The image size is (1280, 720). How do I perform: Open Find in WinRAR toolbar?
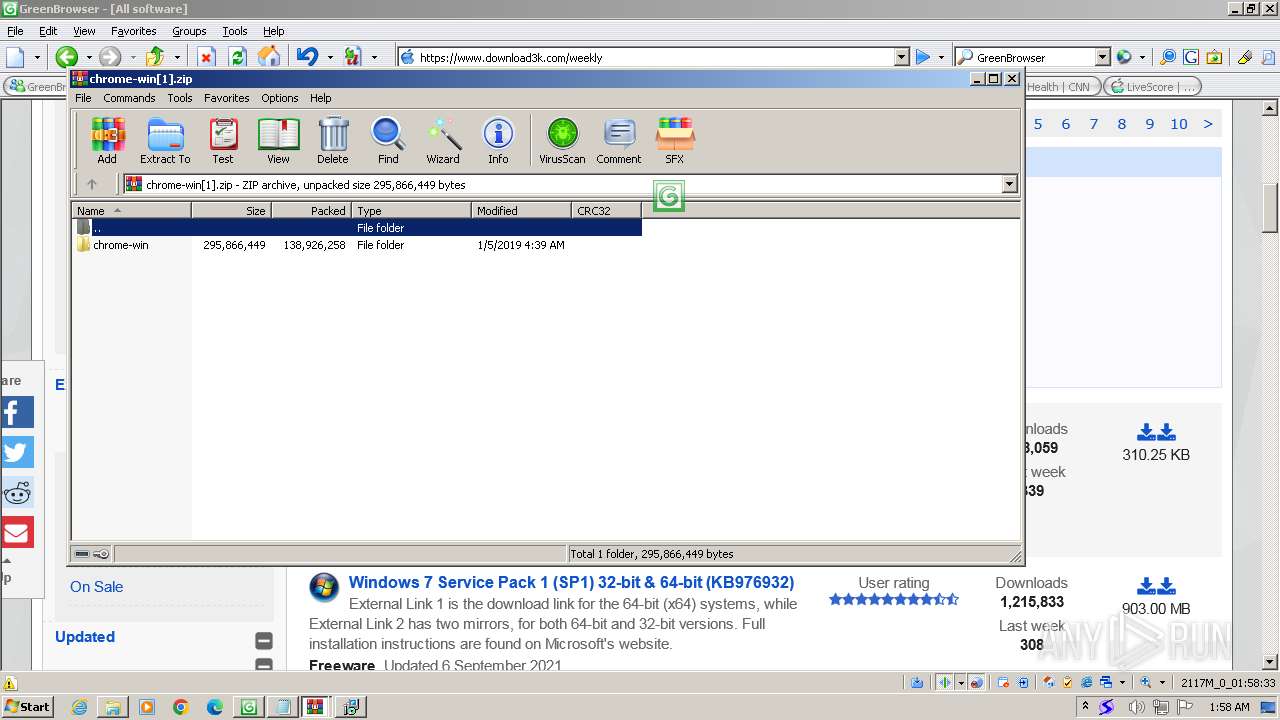click(x=388, y=141)
